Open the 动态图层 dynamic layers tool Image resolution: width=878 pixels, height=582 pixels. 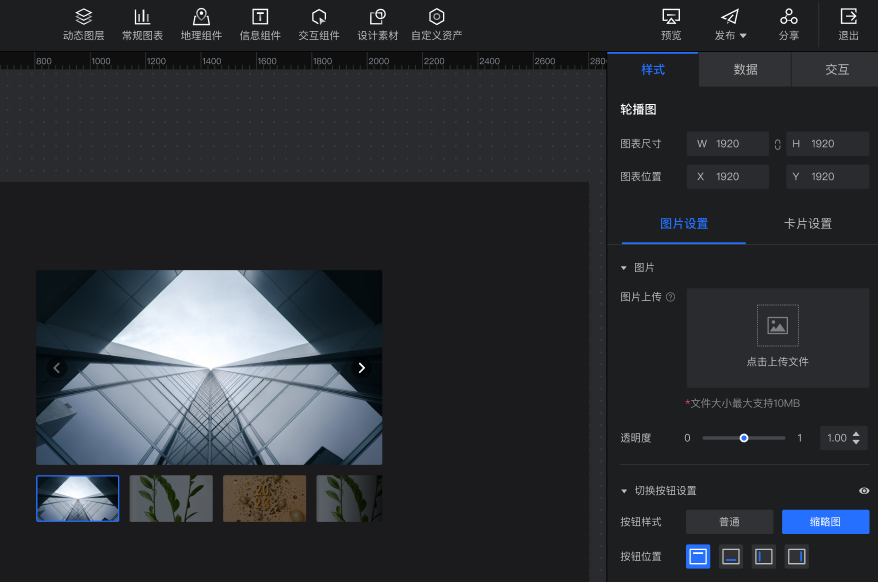pyautogui.click(x=83, y=24)
